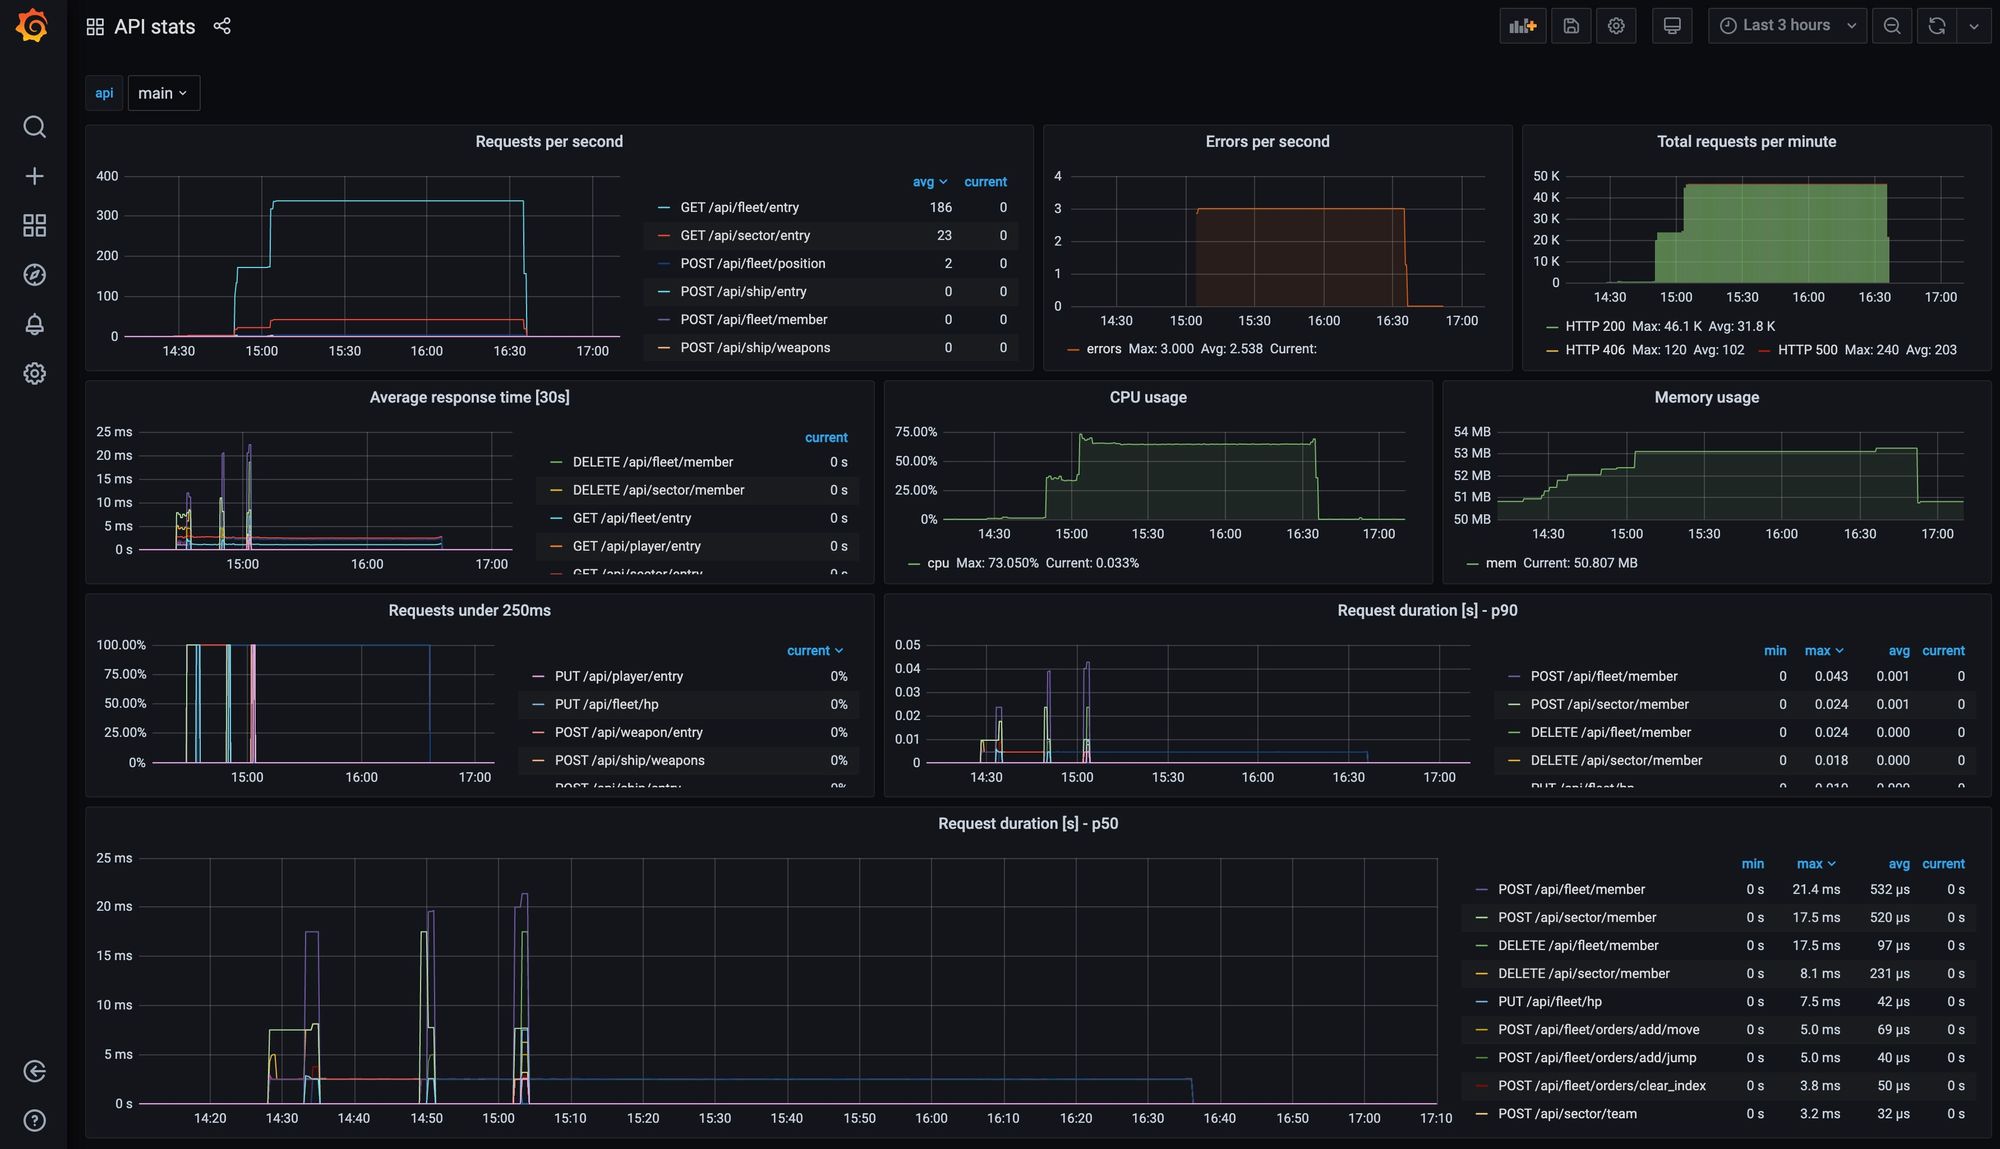The height and width of the screenshot is (1149, 2000).
Task: Save dashboard using the floppy disk icon
Action: (1571, 26)
